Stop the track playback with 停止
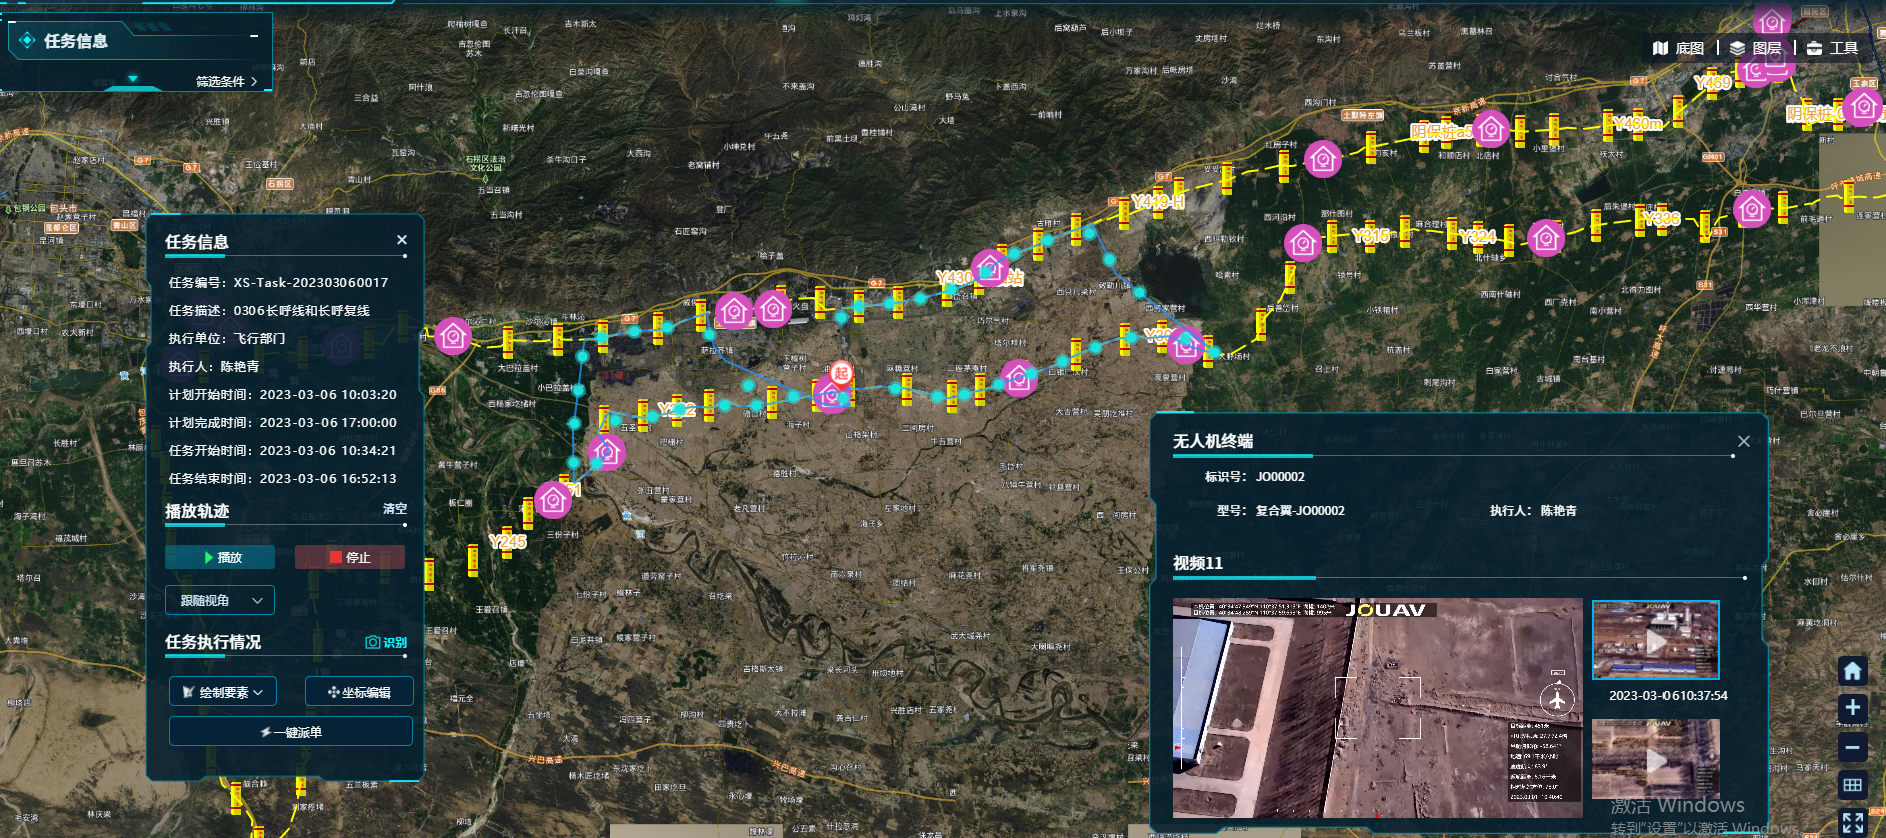1886x838 pixels. click(350, 557)
